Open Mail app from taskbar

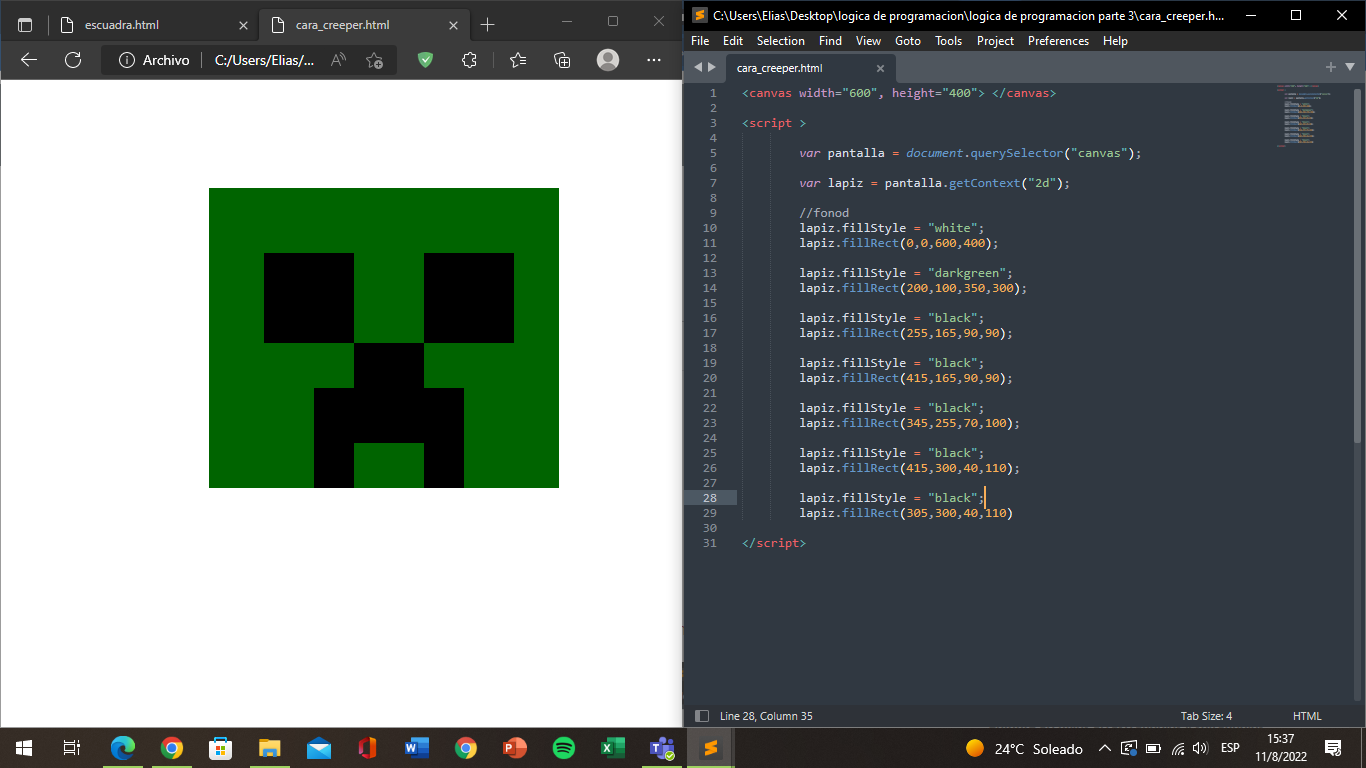[x=318, y=748]
